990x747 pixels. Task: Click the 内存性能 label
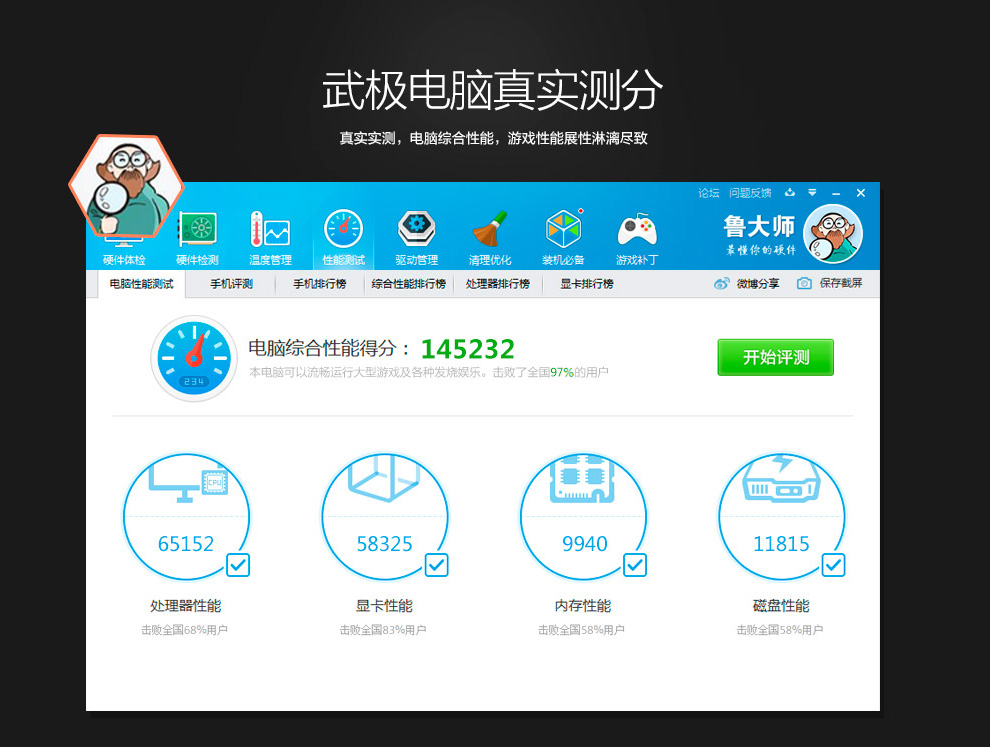(583, 606)
